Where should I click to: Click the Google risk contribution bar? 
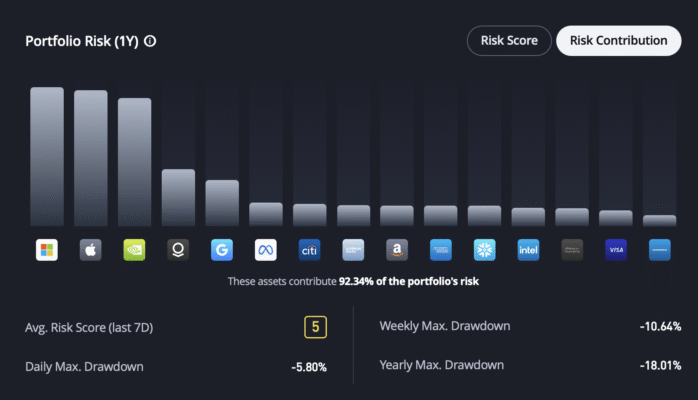(222, 203)
